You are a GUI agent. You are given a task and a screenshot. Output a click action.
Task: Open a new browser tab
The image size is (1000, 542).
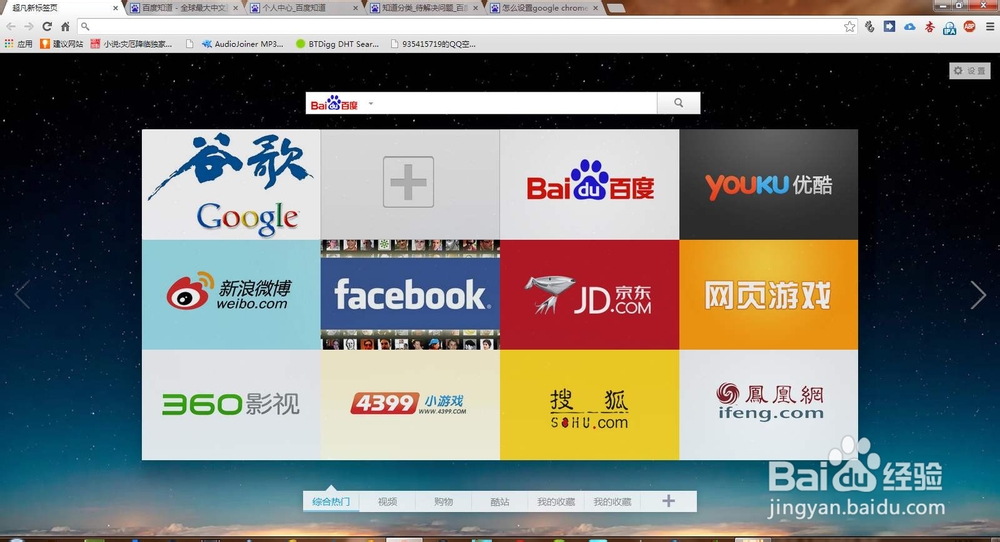[x=615, y=8]
